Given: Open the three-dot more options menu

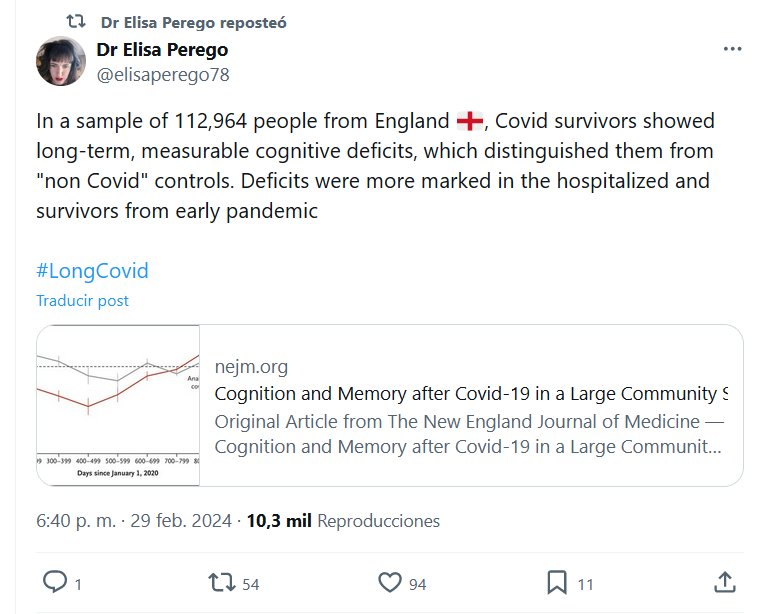Looking at the screenshot, I should point(732,49).
